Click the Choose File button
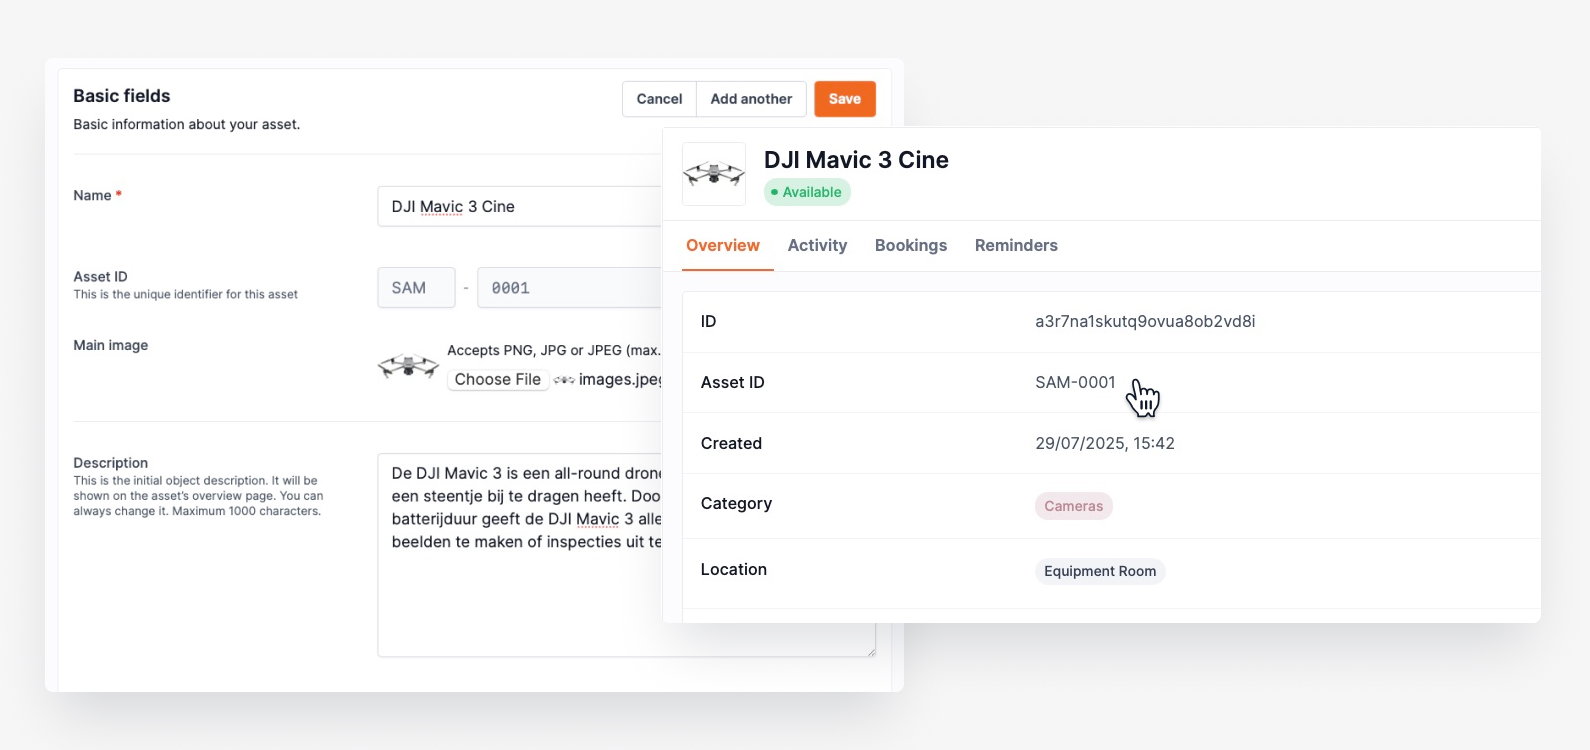The image size is (1590, 750). click(x=498, y=379)
